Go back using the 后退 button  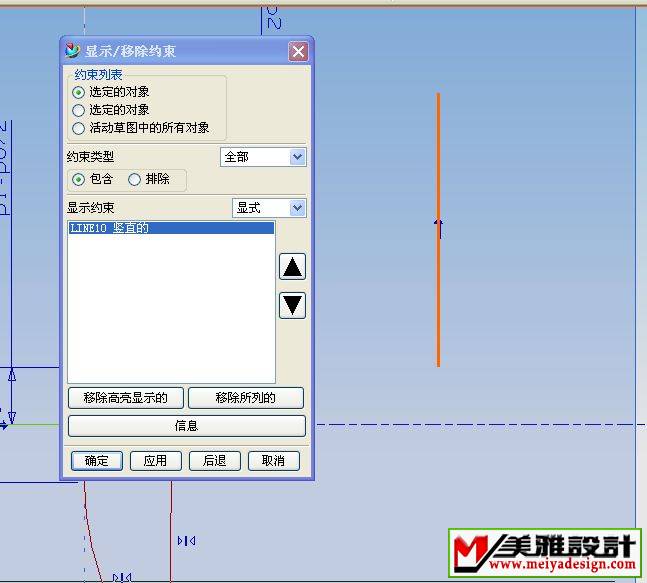point(214,461)
